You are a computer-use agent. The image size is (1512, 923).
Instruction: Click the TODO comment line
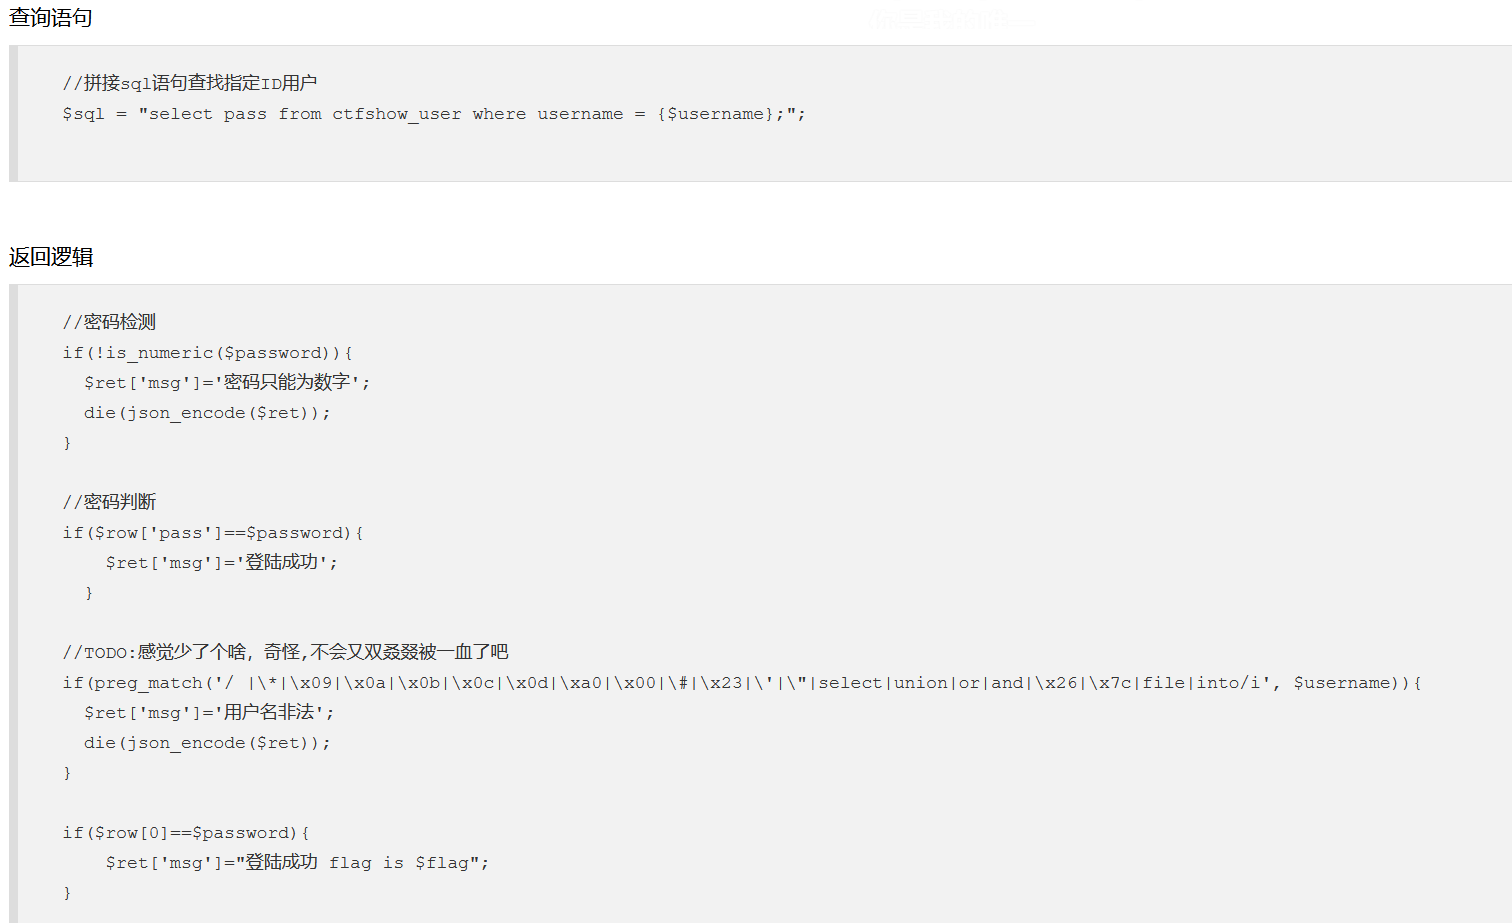coord(285,652)
